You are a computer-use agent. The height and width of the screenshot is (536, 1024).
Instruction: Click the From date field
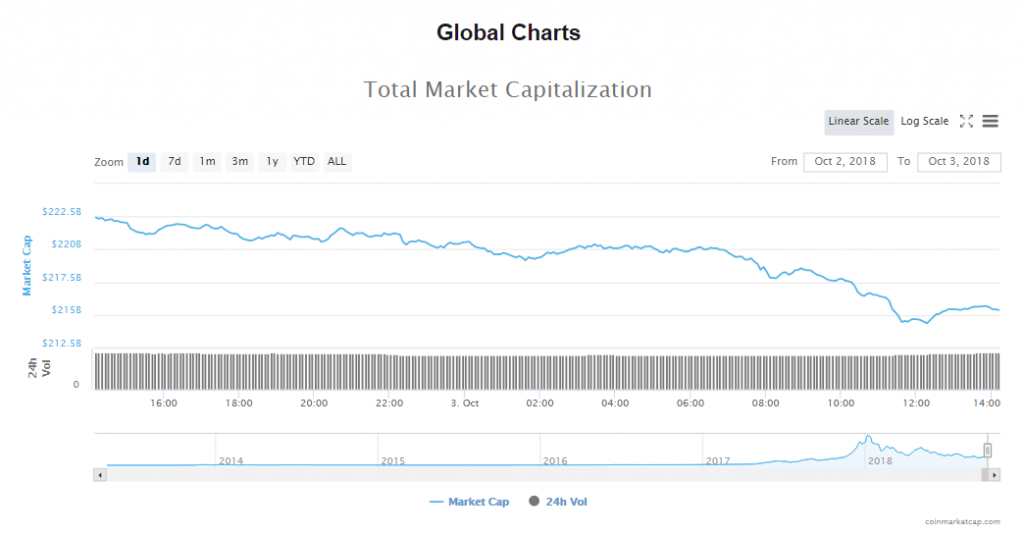click(x=845, y=162)
